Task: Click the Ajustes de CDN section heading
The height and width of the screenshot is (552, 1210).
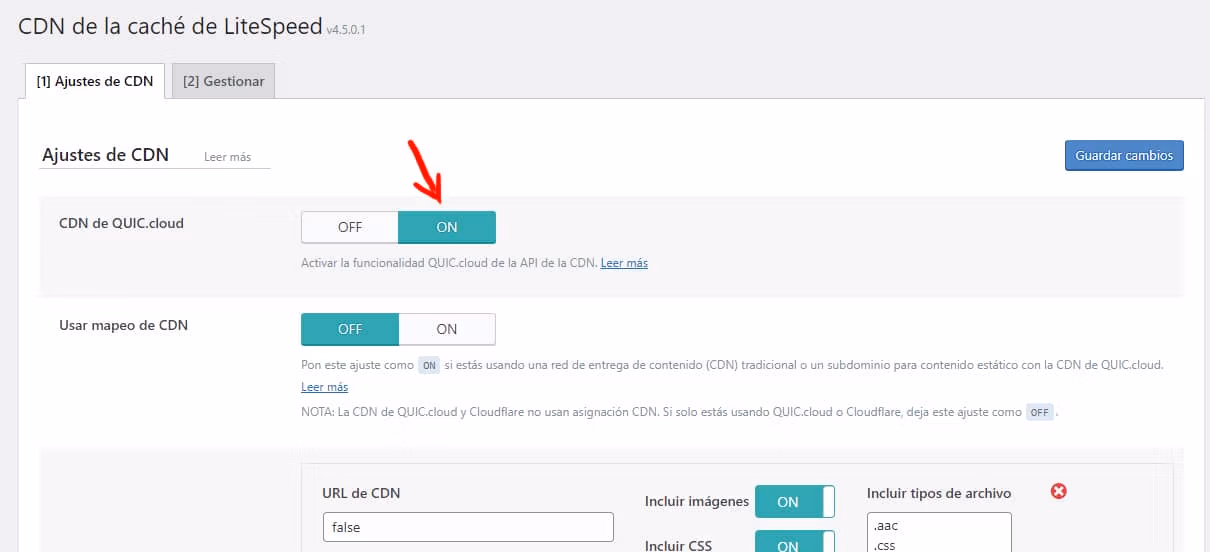Action: tap(105, 155)
